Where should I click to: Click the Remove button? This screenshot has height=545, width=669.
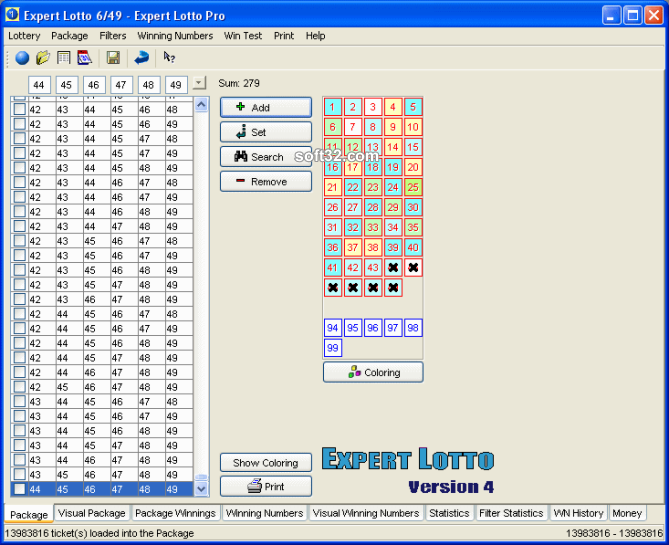(266, 181)
